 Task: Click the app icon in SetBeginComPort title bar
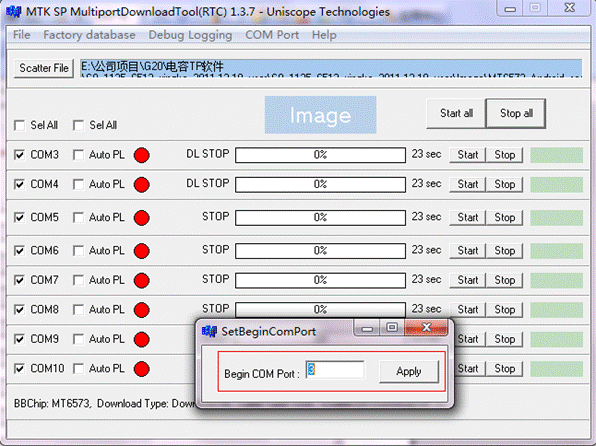[209, 331]
